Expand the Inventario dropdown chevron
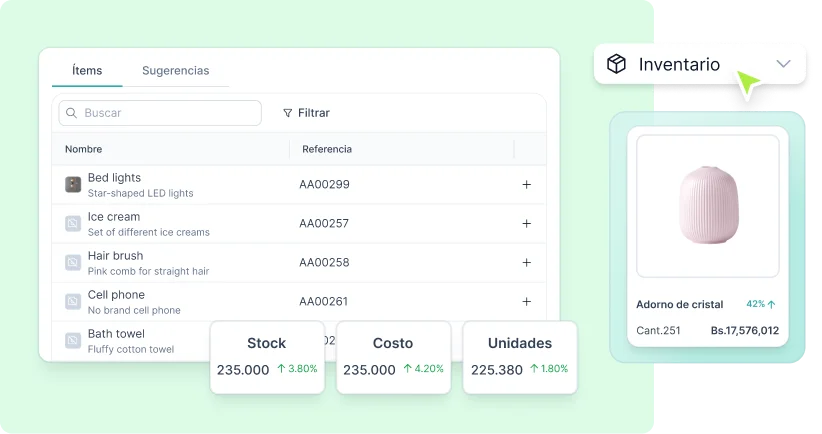822x434 pixels. click(783, 64)
